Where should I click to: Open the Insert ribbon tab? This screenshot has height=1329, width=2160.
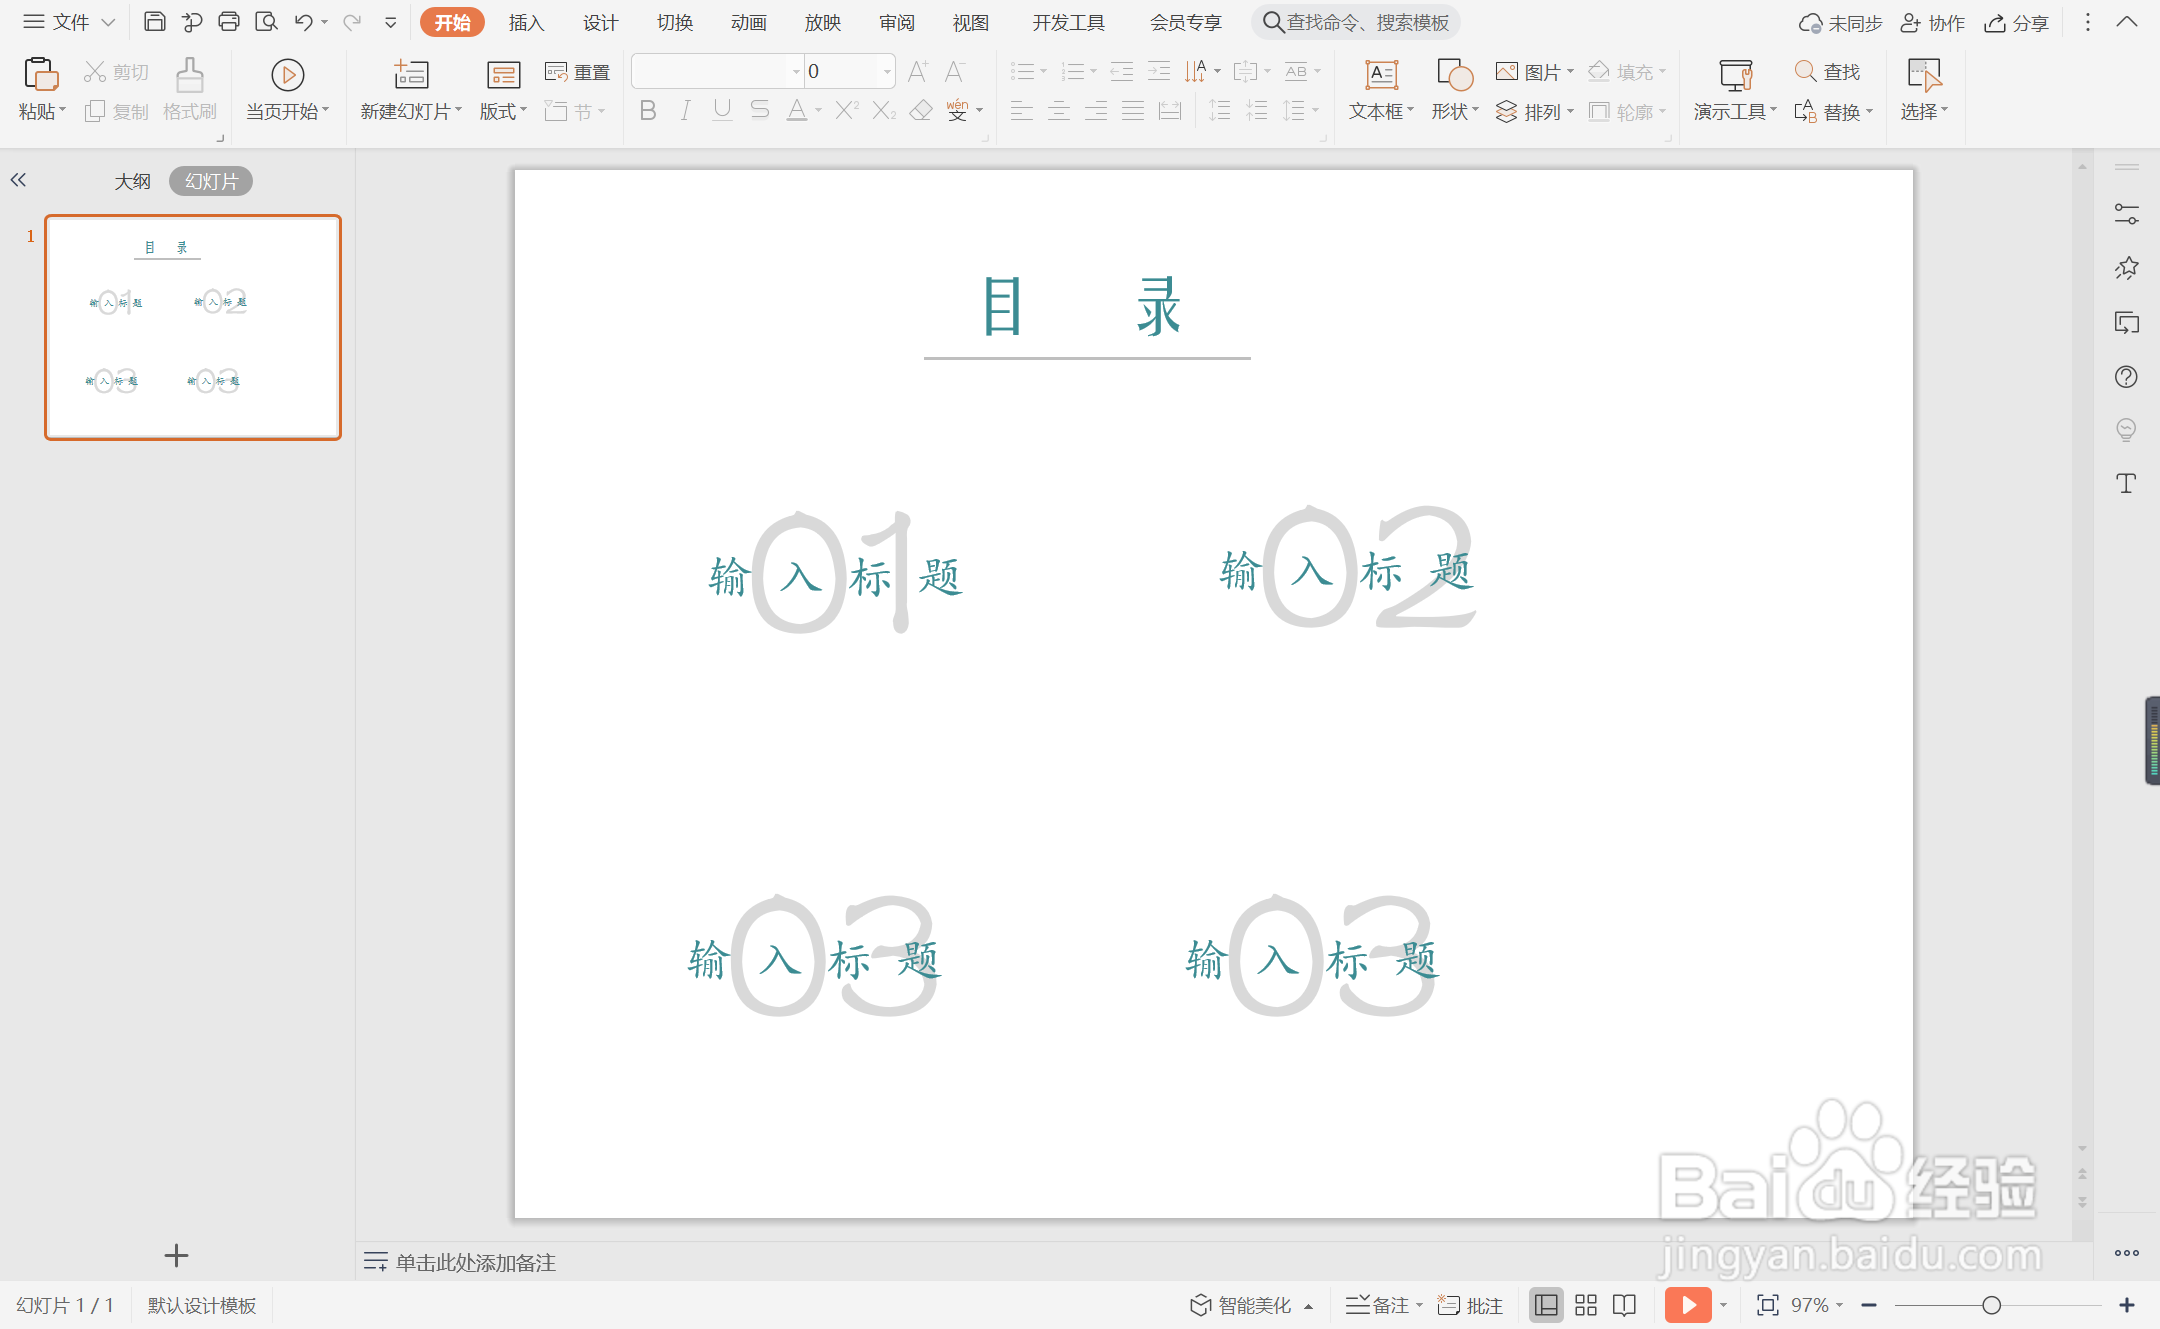coord(526,22)
